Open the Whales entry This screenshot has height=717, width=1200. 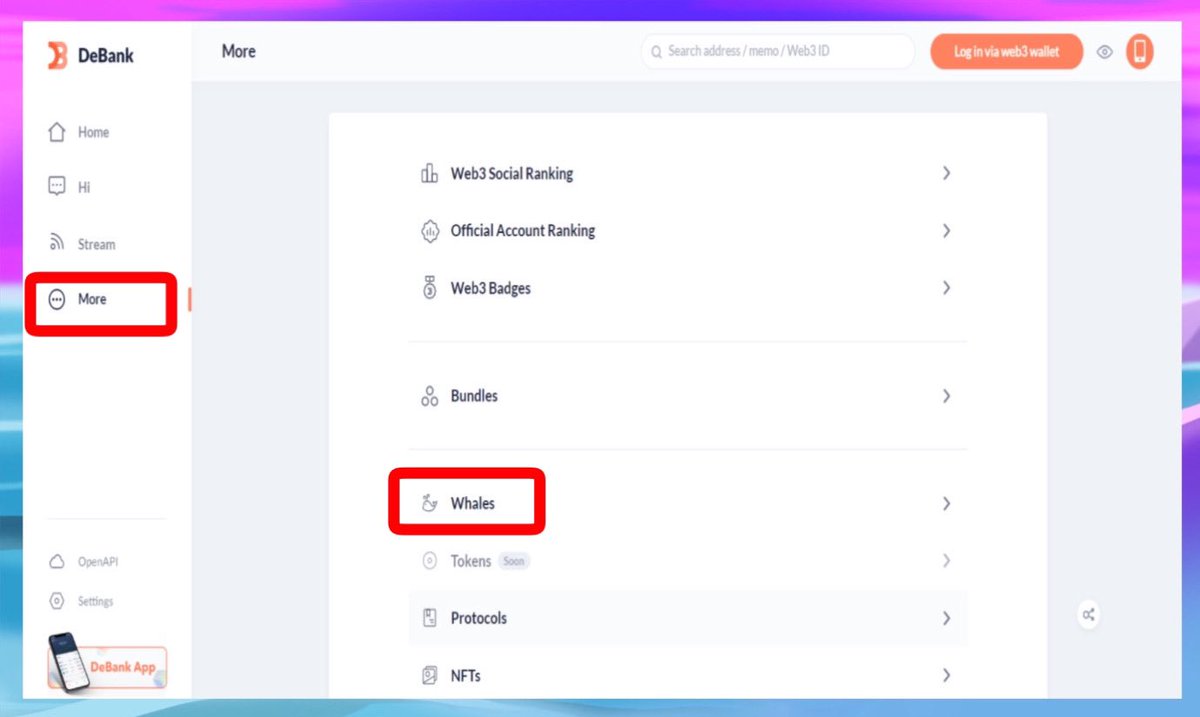[688, 503]
